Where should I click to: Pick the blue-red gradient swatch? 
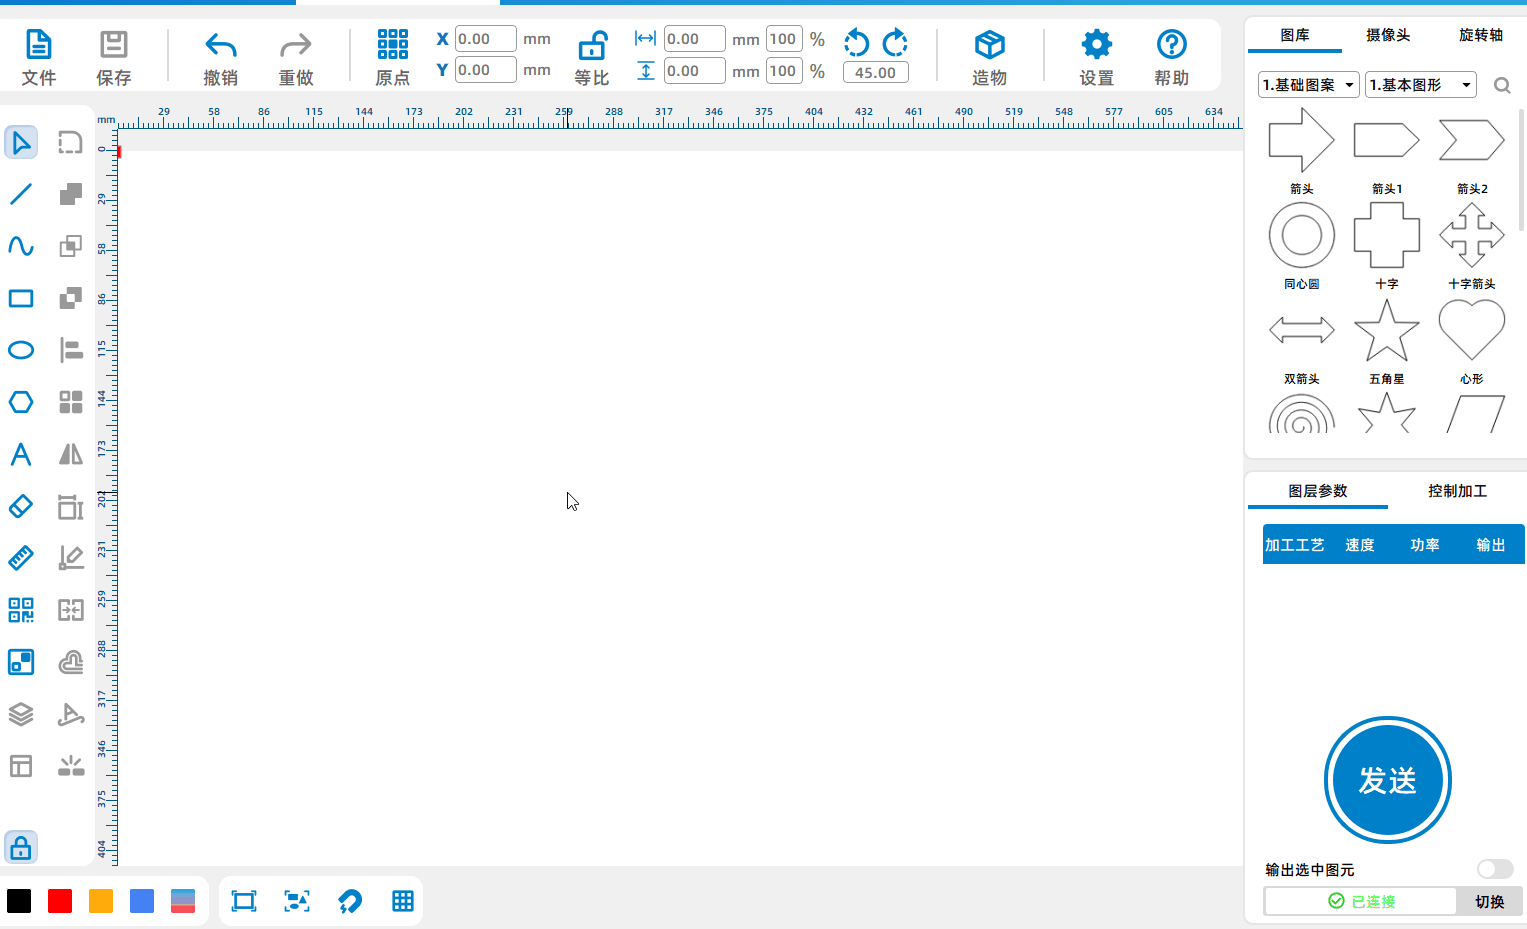tap(183, 901)
